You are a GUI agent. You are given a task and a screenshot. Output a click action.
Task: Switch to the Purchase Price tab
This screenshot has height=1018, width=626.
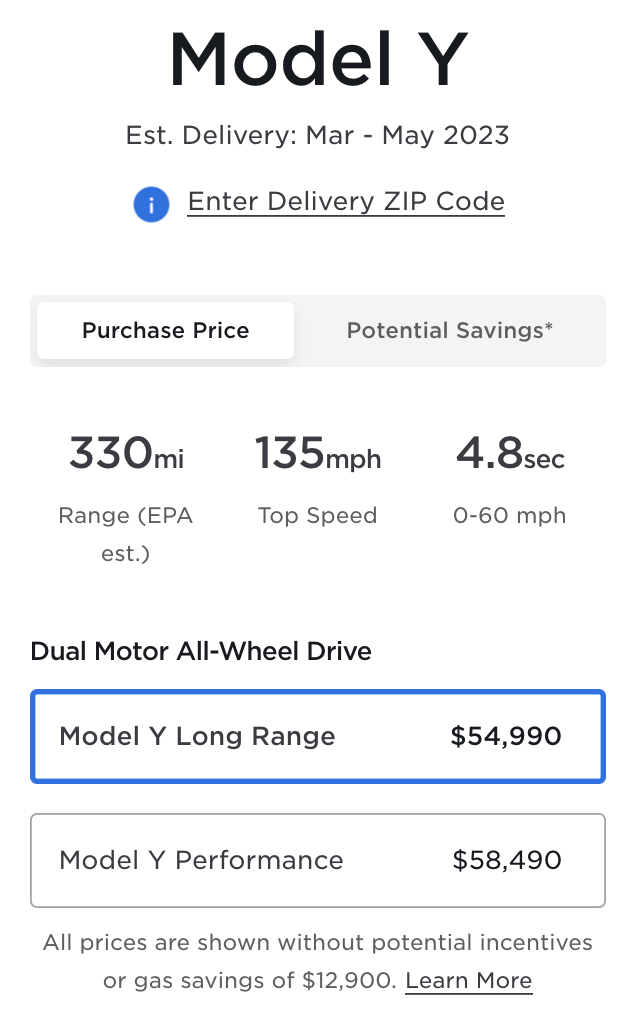pos(166,330)
